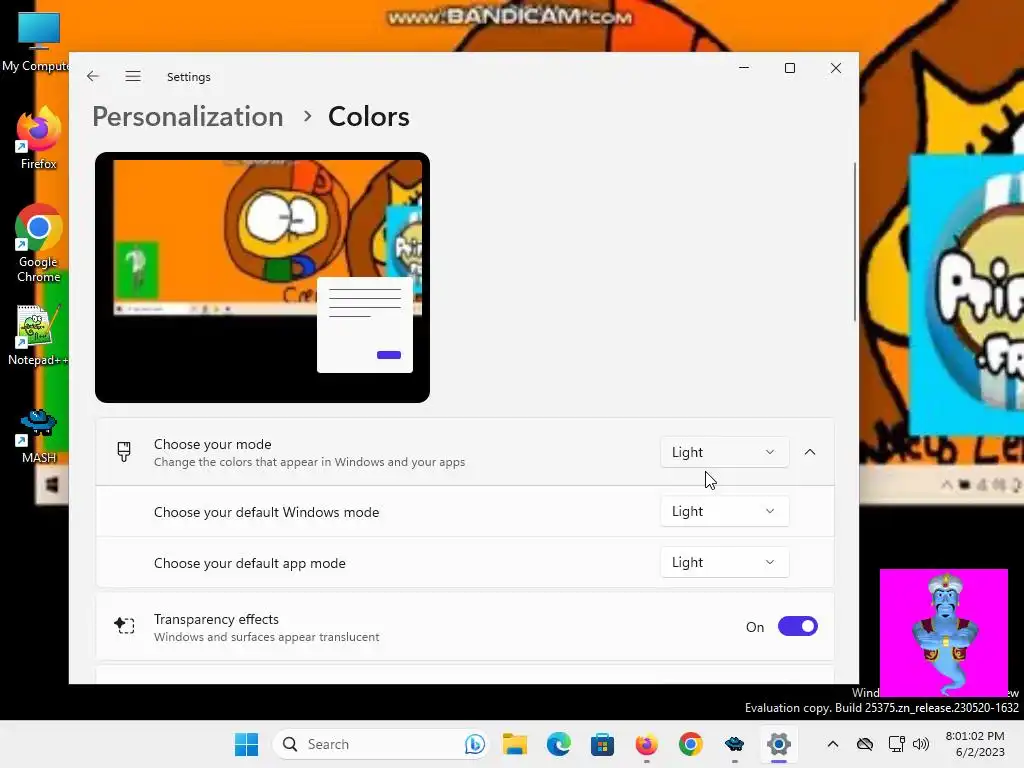This screenshot has width=1024, height=768.
Task: Open the default Windows mode dropdown
Action: (x=724, y=511)
